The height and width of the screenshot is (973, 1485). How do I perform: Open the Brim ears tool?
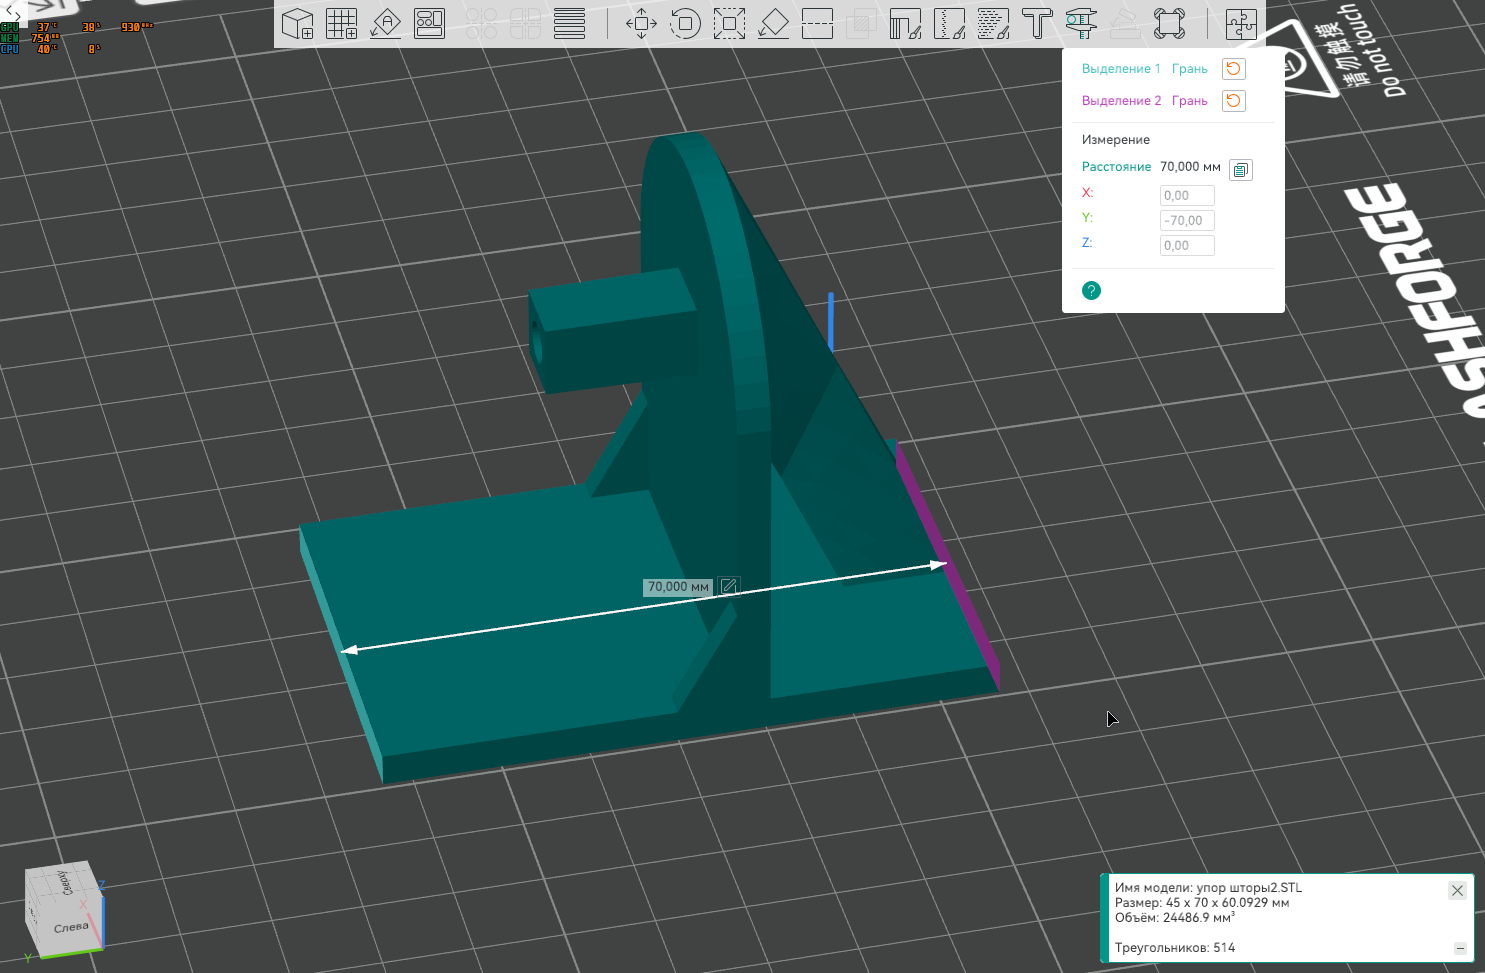pos(1169,24)
